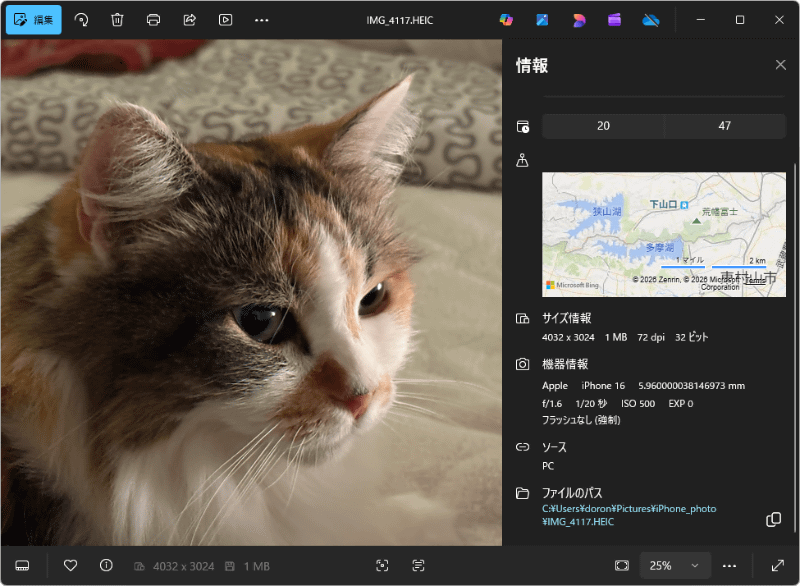Select the minute field showing 47

coord(726,126)
